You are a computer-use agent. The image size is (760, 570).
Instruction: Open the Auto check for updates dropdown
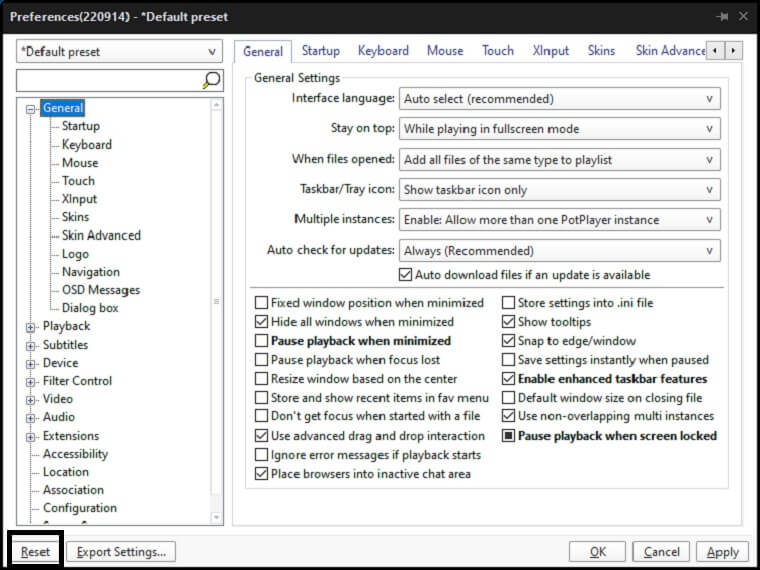[x=559, y=251]
